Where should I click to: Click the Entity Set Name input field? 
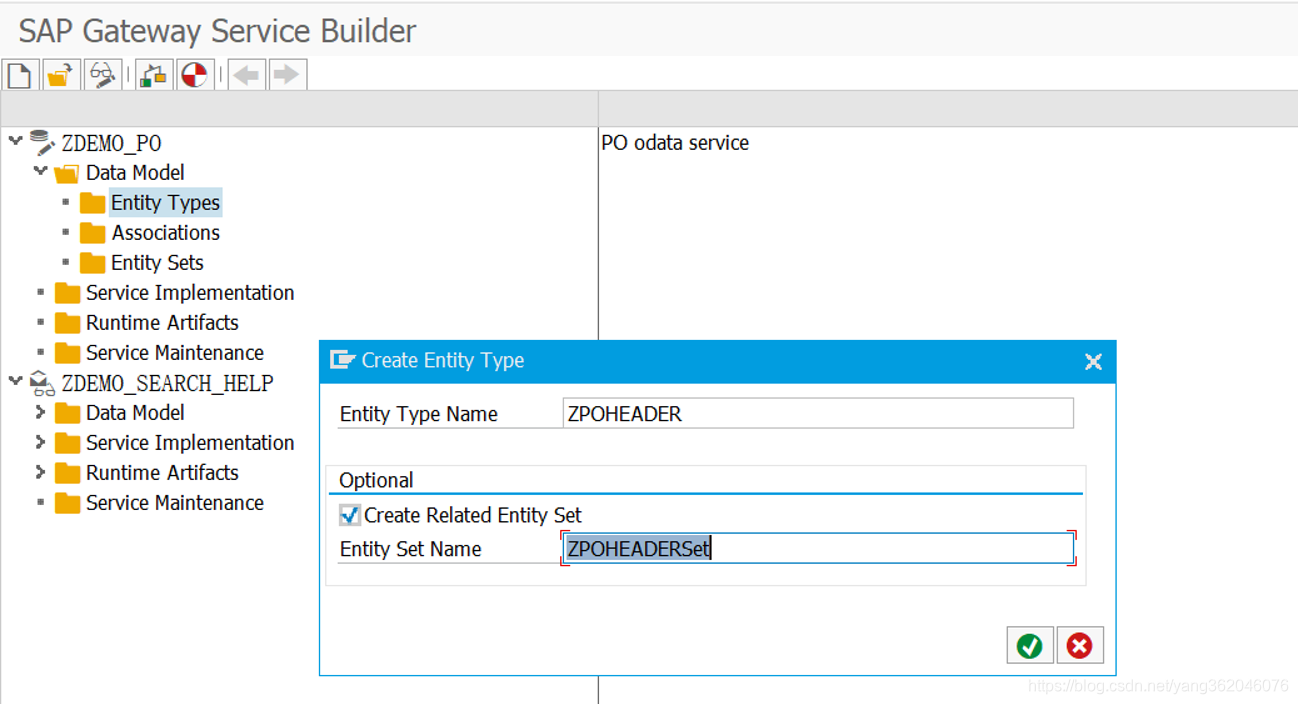[x=818, y=548]
